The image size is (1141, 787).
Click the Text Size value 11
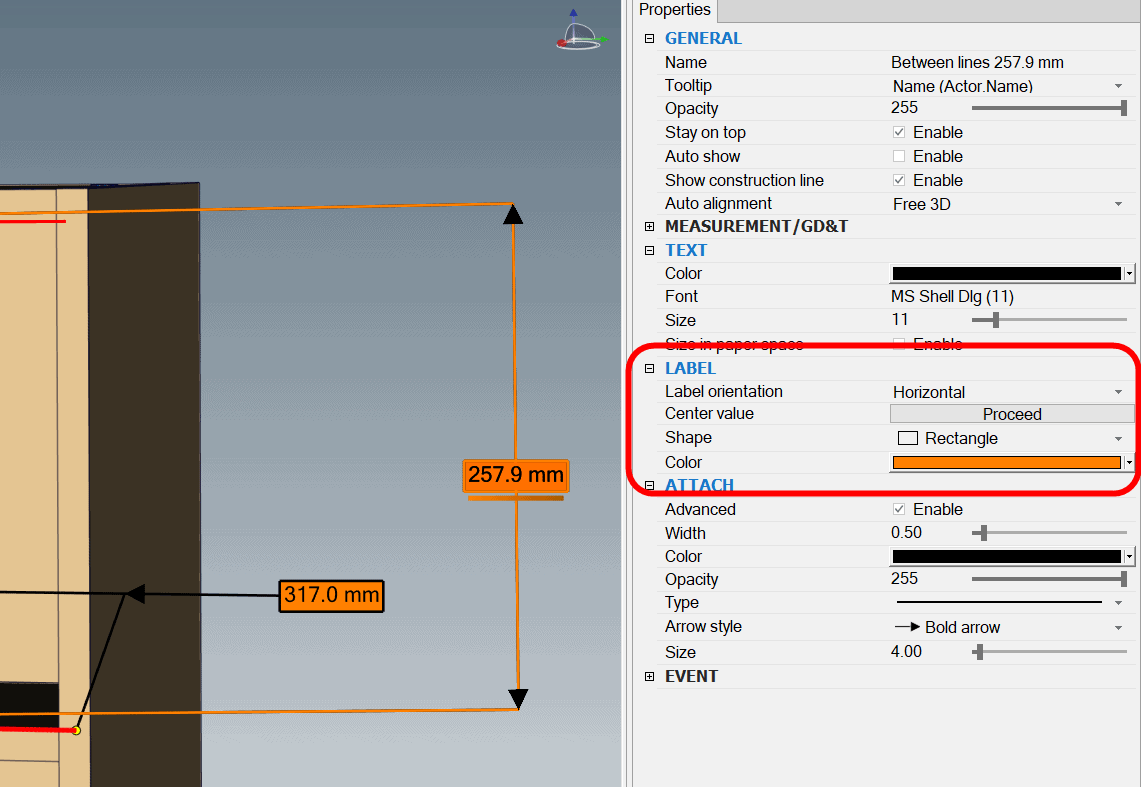click(899, 319)
